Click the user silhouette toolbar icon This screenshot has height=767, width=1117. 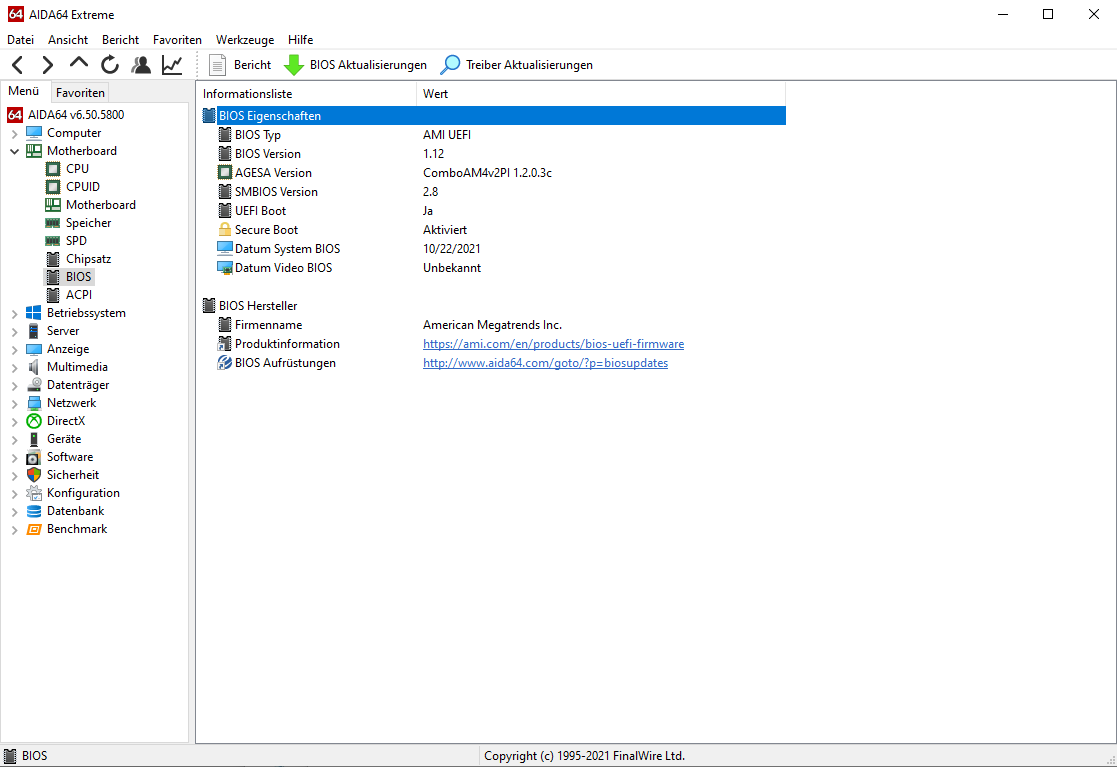coord(141,65)
